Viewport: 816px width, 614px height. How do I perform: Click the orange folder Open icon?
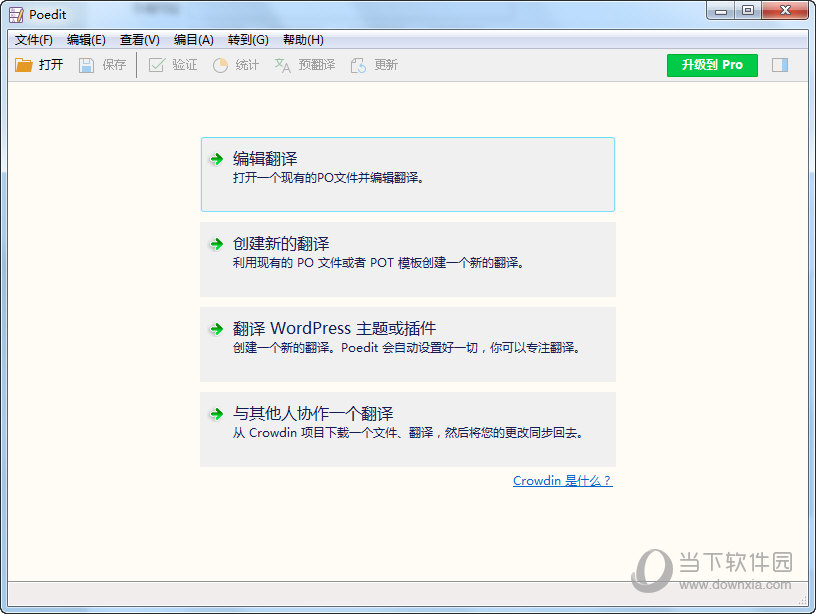[x=23, y=65]
